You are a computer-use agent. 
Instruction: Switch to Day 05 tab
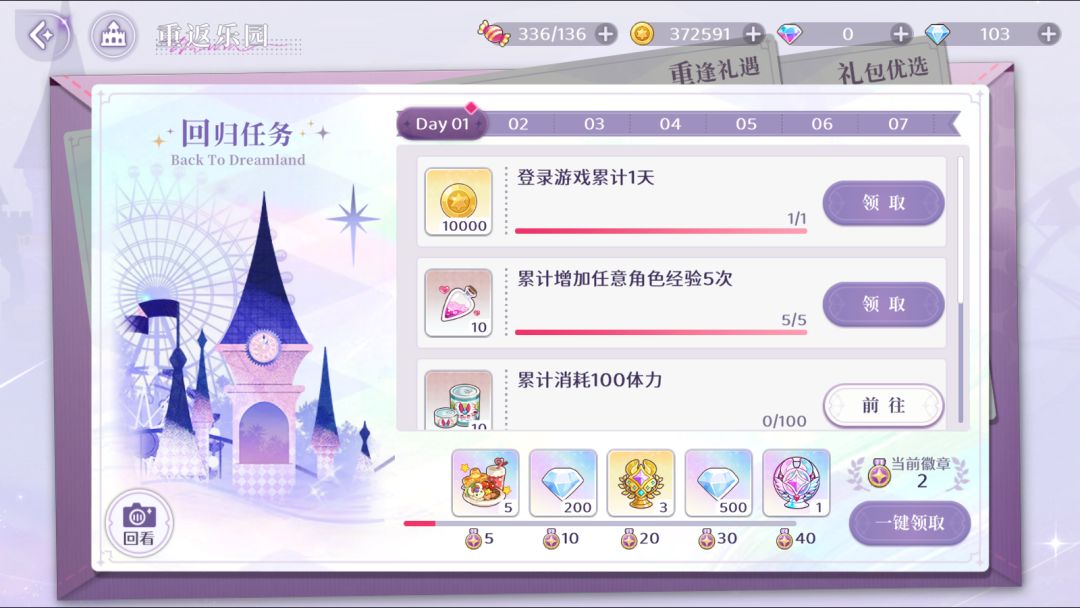[746, 124]
